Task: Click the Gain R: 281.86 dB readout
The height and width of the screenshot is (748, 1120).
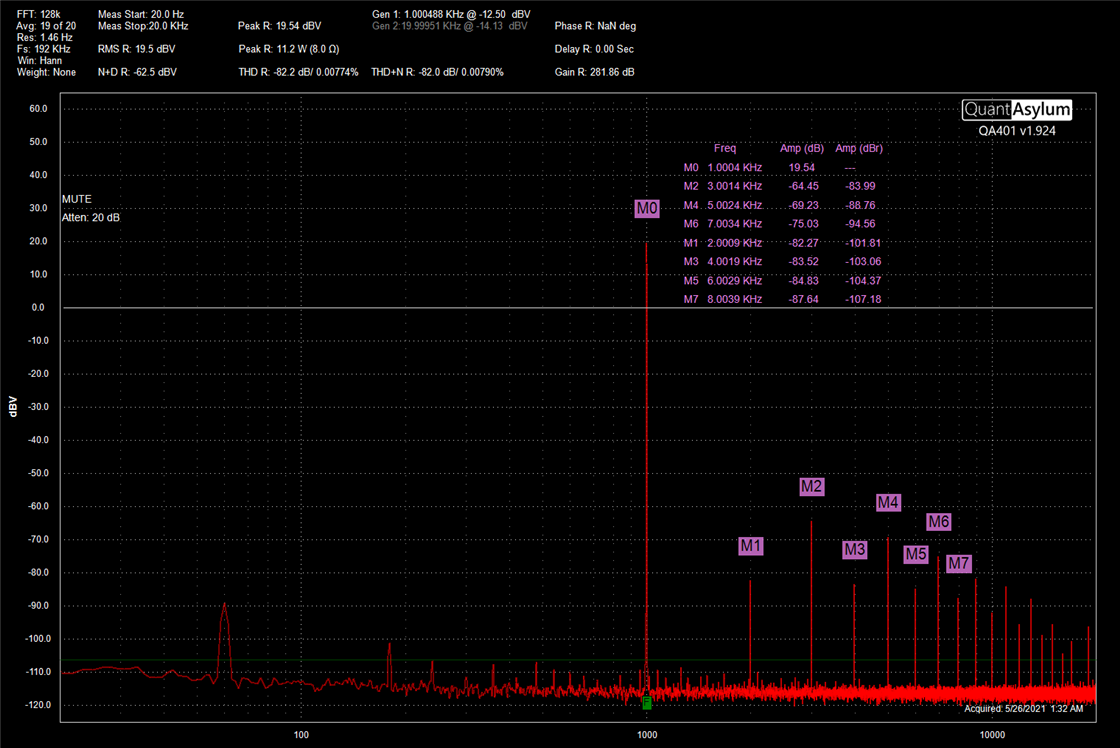Action: click(594, 72)
